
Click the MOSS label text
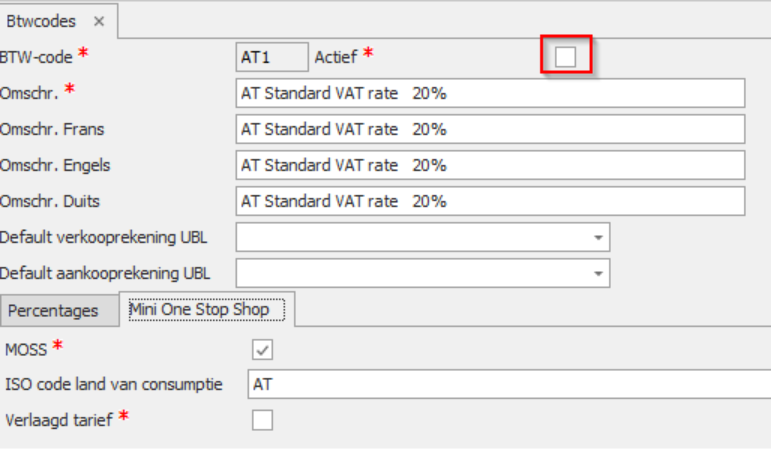click(x=26, y=350)
